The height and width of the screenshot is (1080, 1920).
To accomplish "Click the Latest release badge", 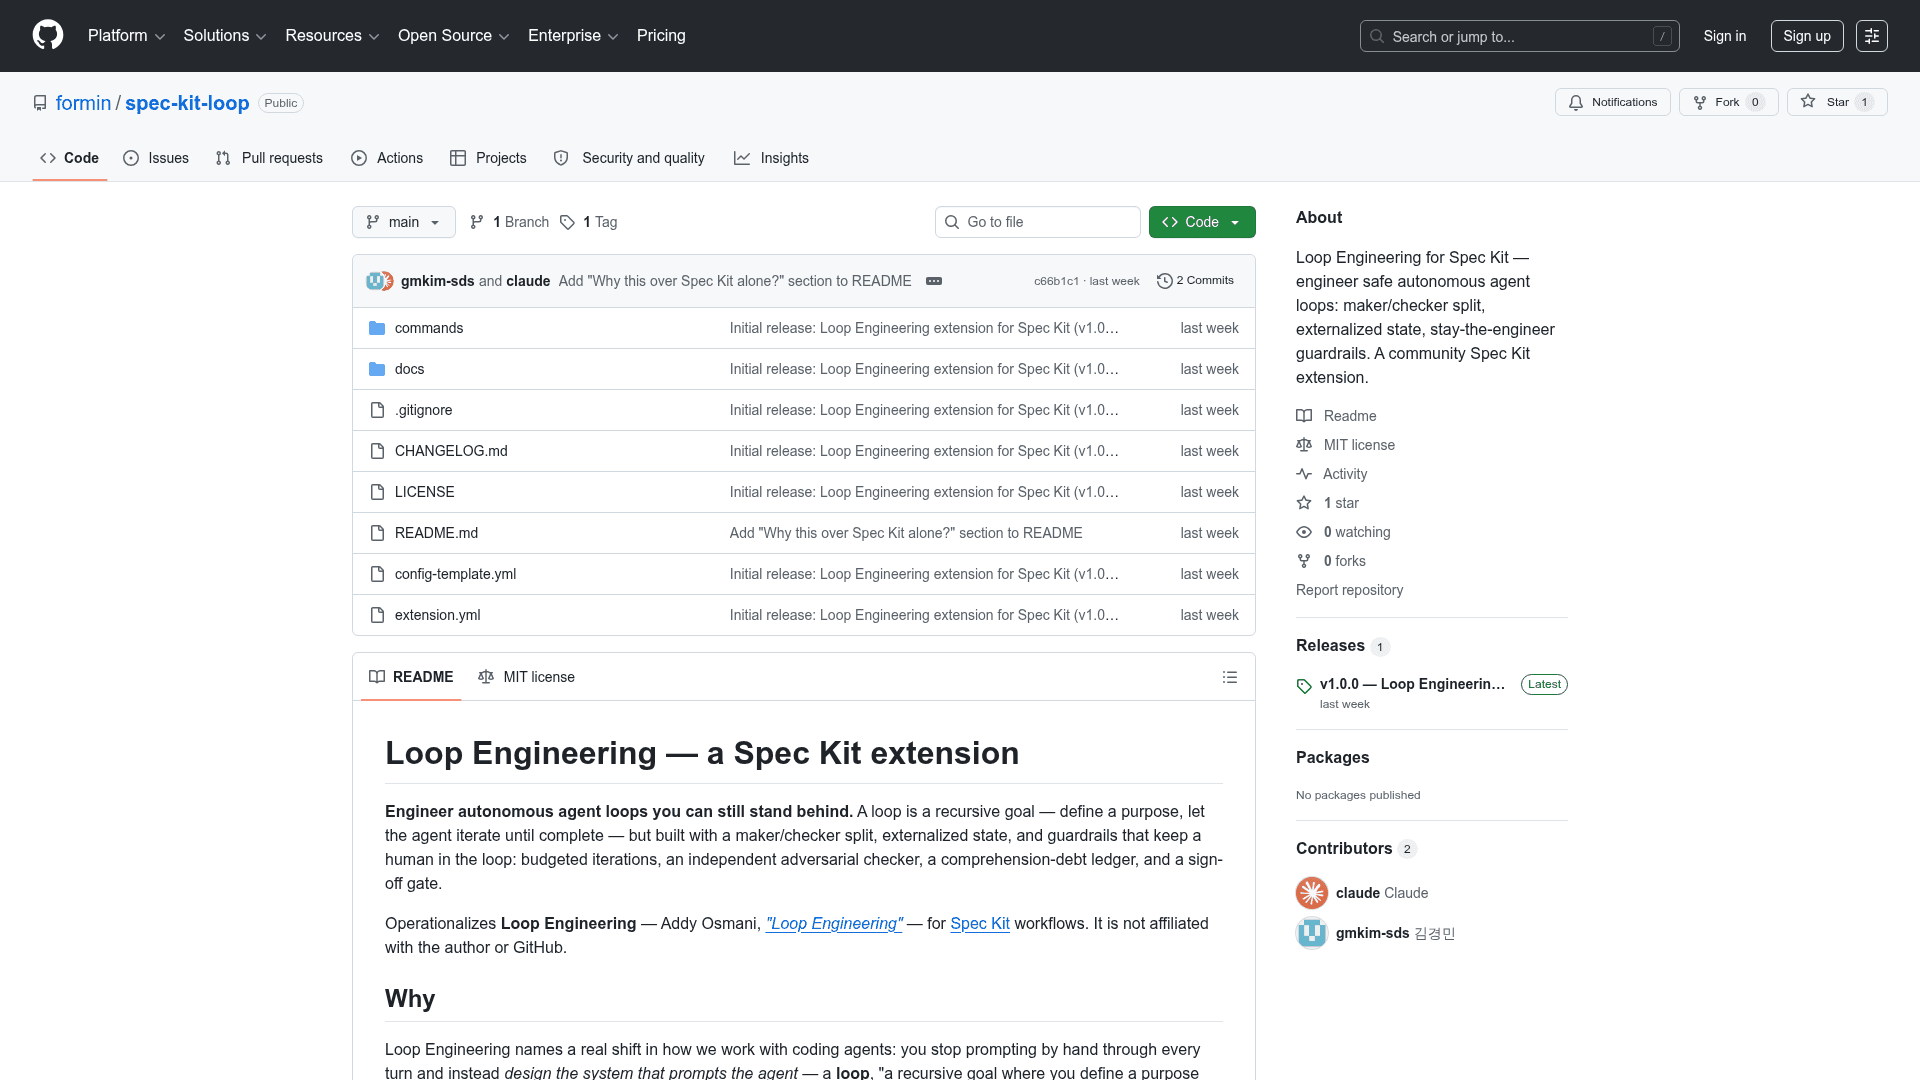I will coord(1544,685).
